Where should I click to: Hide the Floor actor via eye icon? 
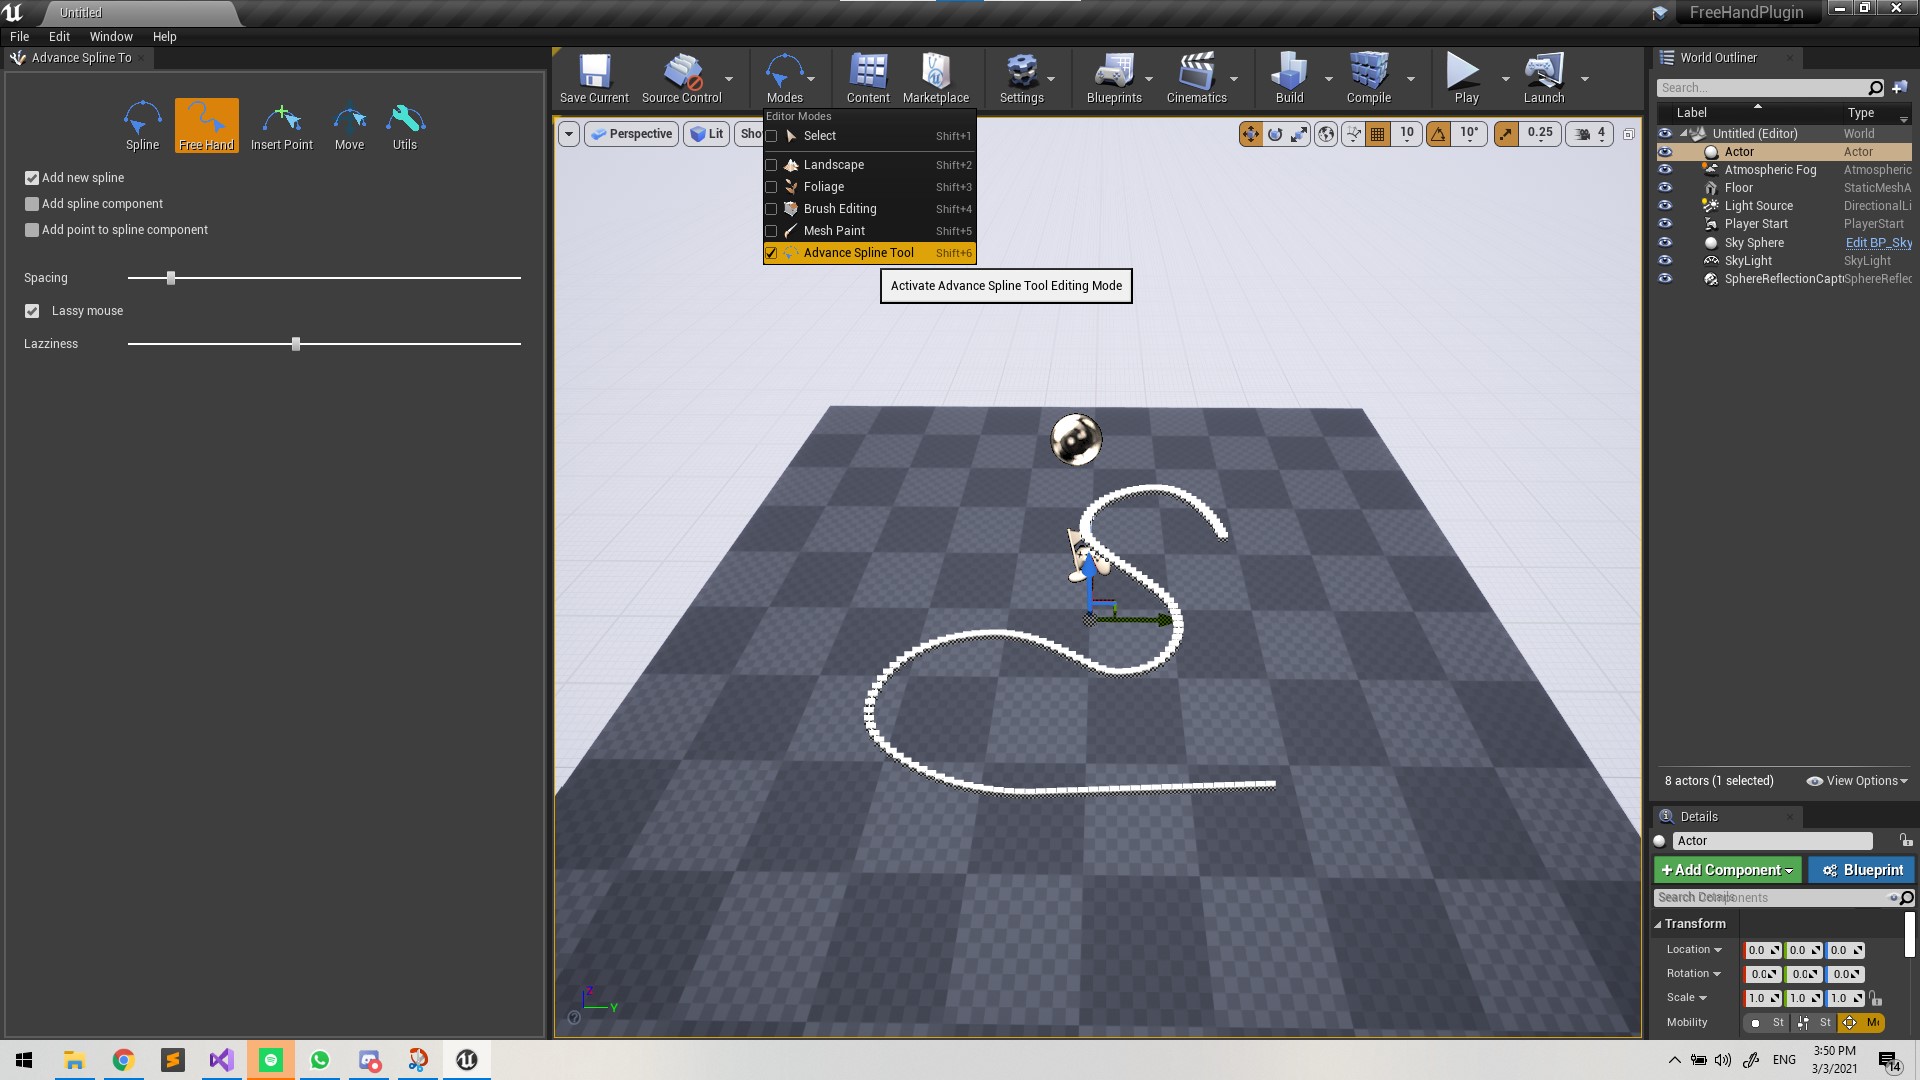point(1665,188)
